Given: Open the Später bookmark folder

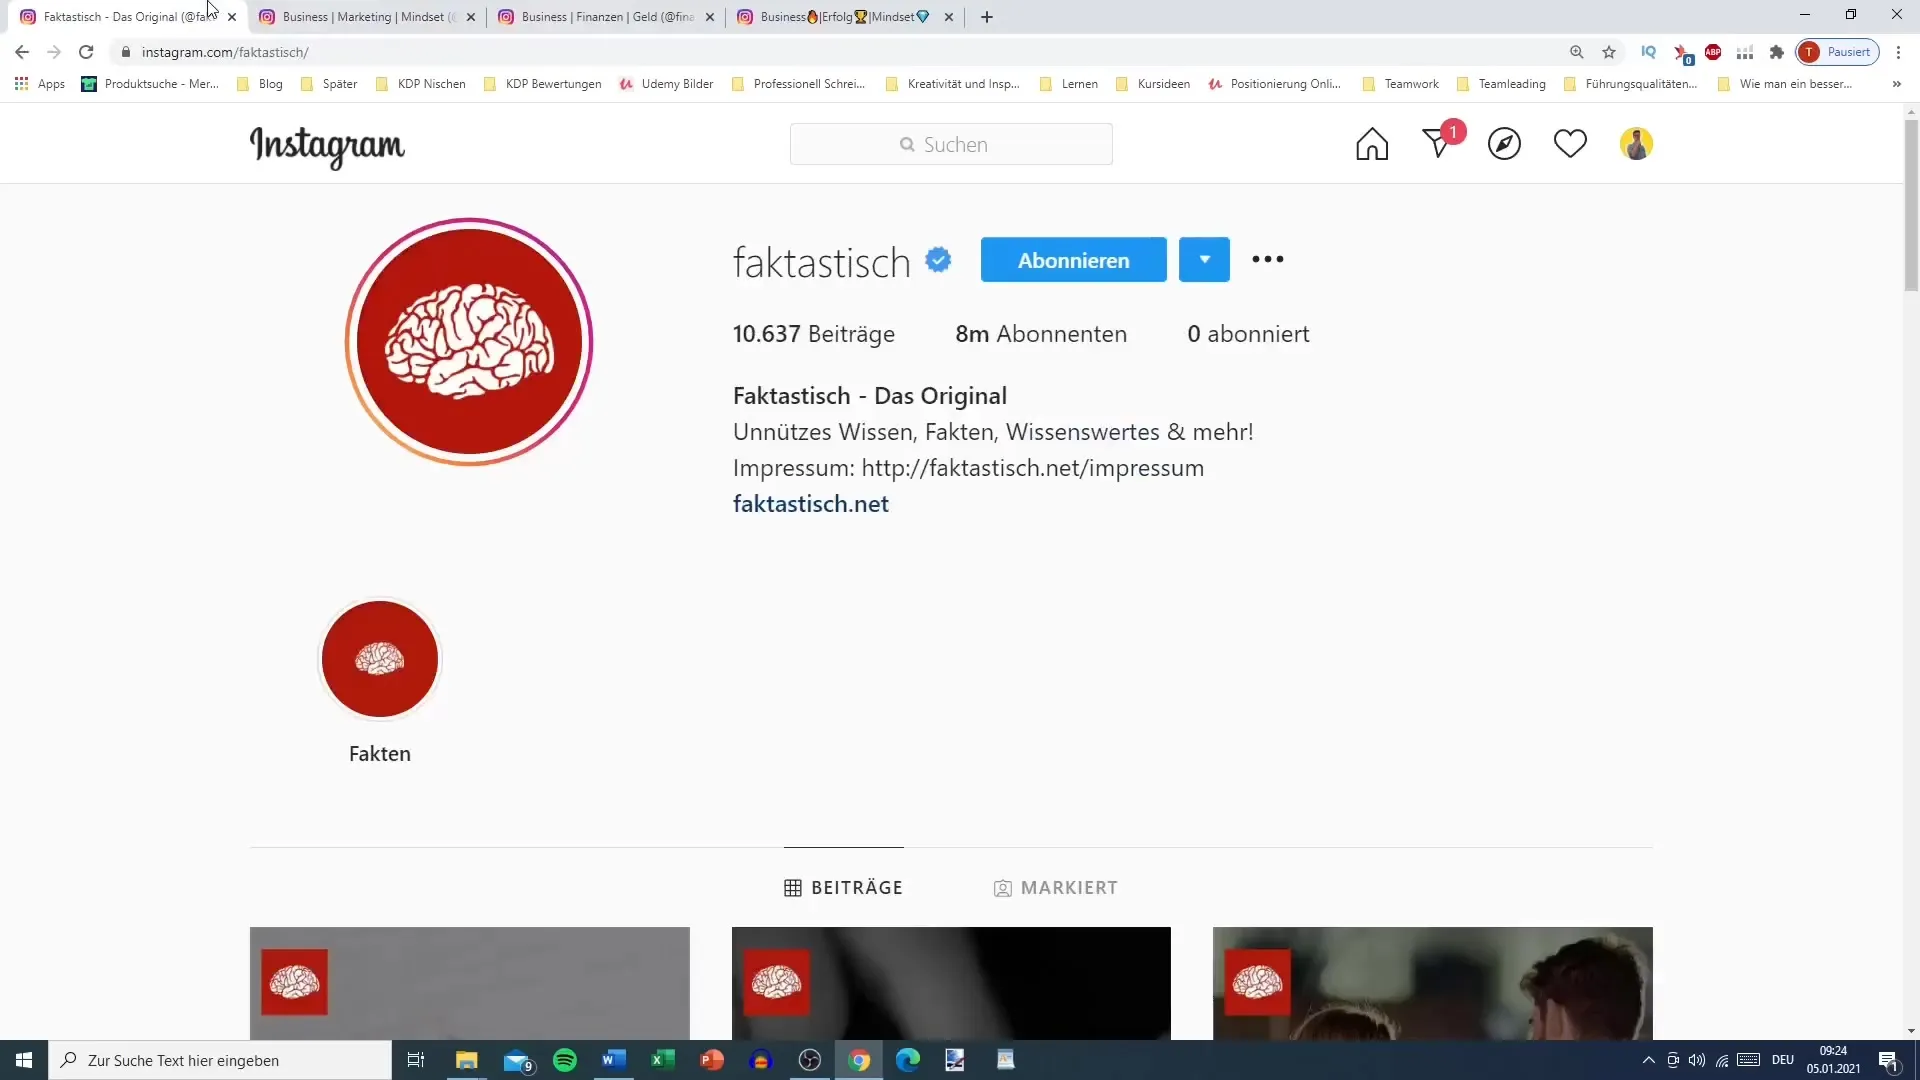Looking at the screenshot, I should (x=329, y=84).
